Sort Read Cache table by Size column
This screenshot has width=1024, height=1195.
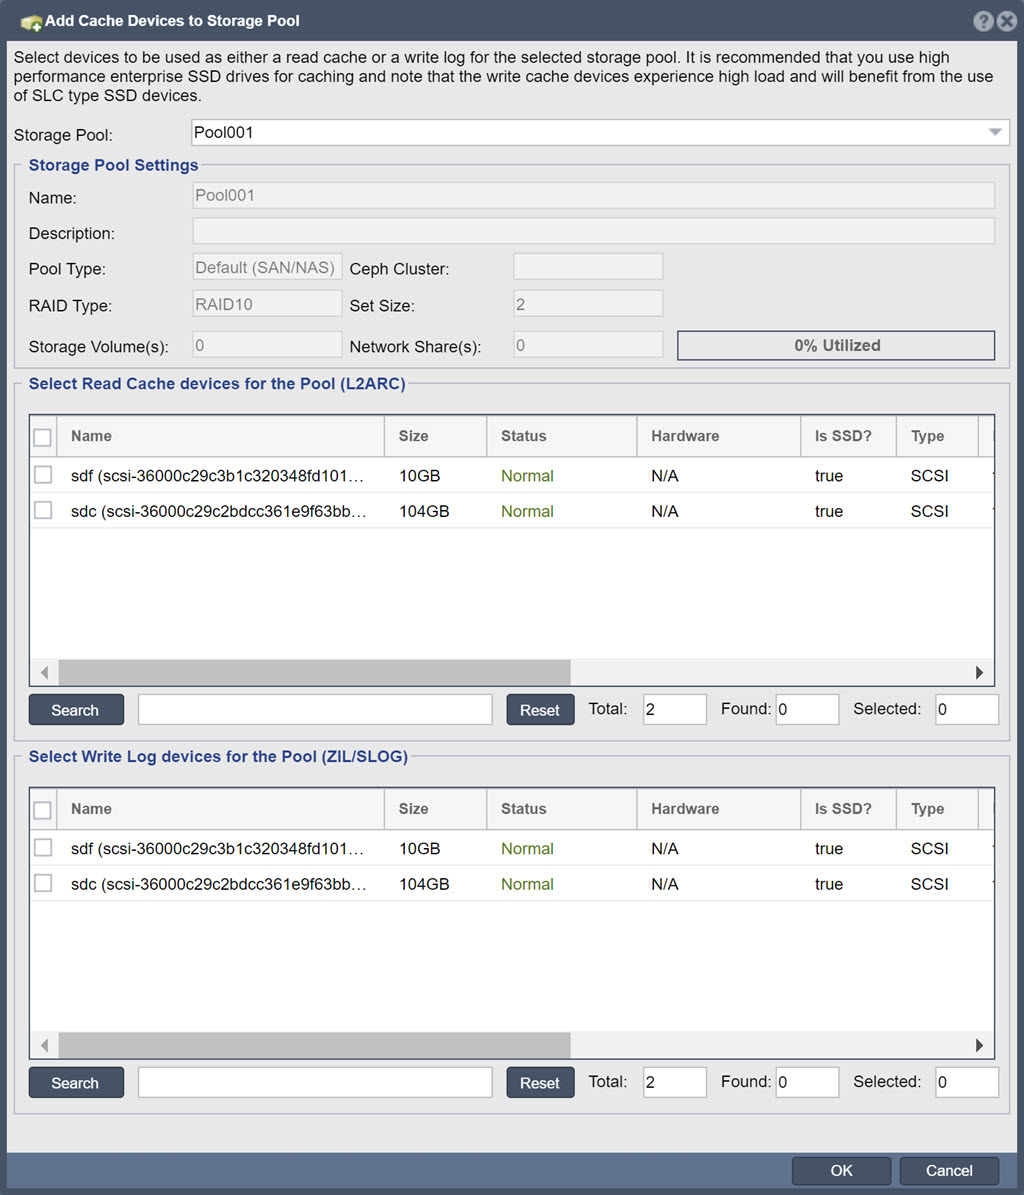coord(436,436)
